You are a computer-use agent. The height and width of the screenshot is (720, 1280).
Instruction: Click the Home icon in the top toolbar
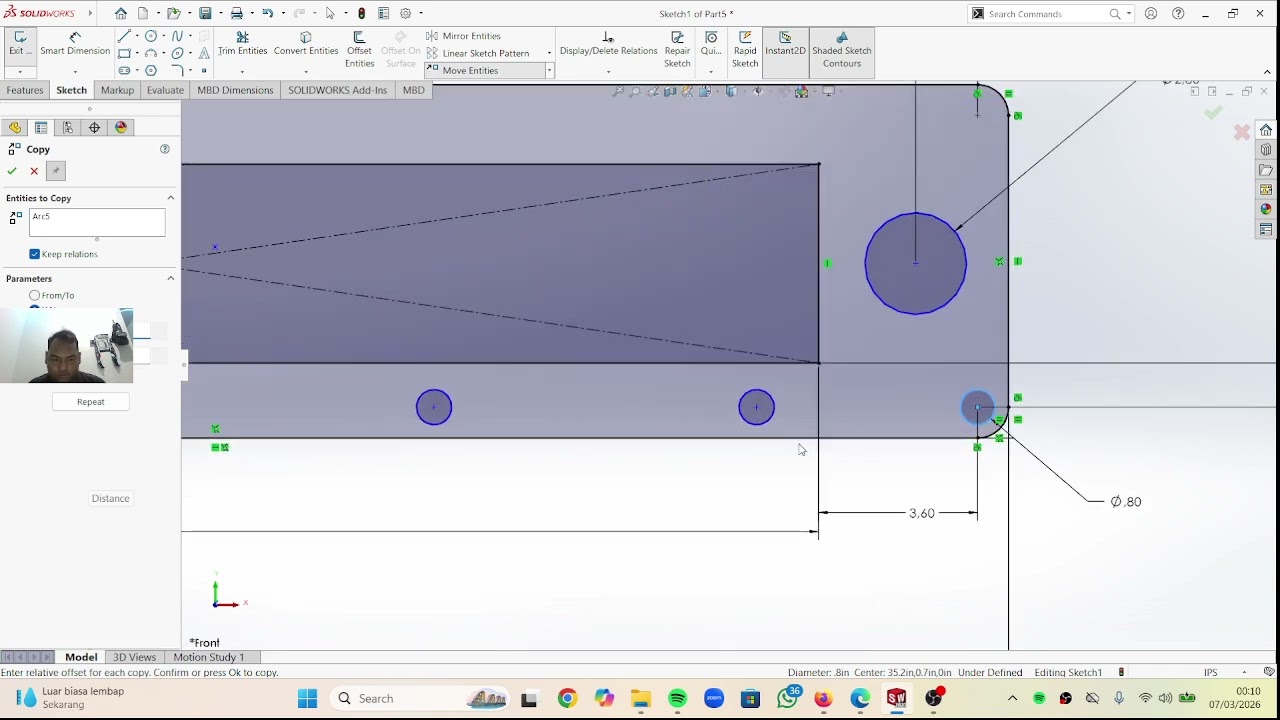point(121,14)
